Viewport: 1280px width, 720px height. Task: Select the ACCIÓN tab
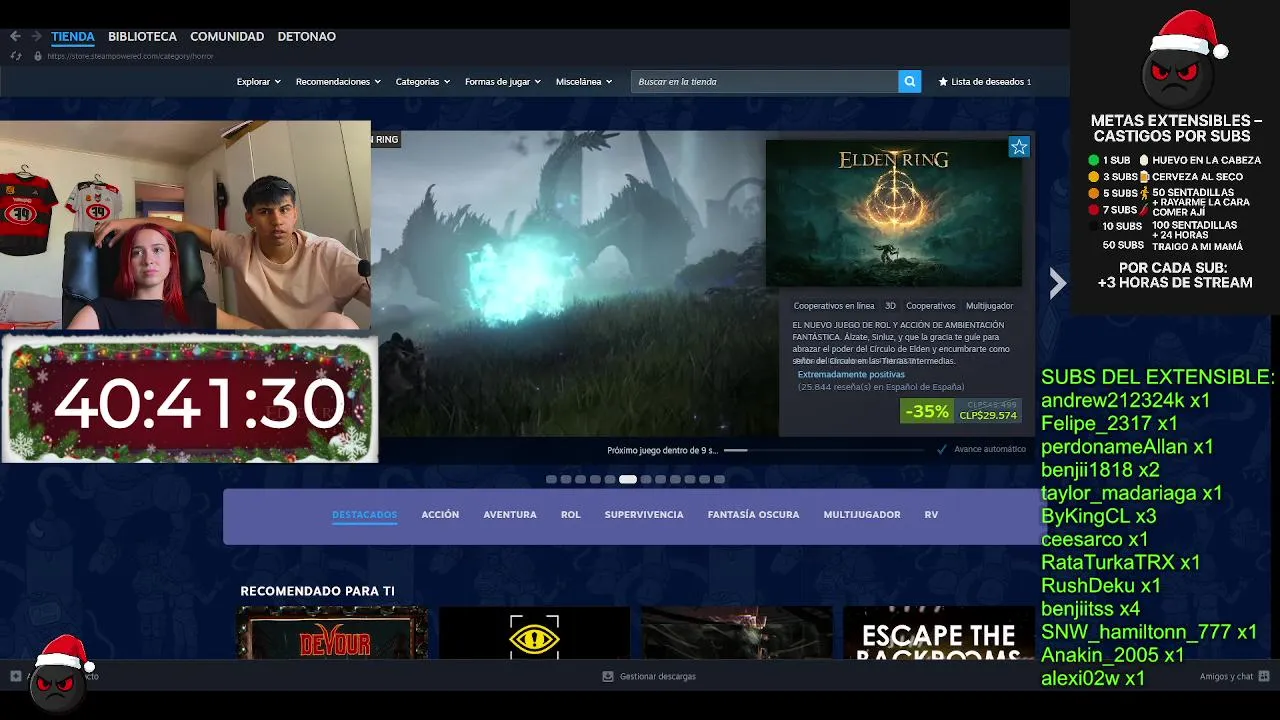[440, 515]
